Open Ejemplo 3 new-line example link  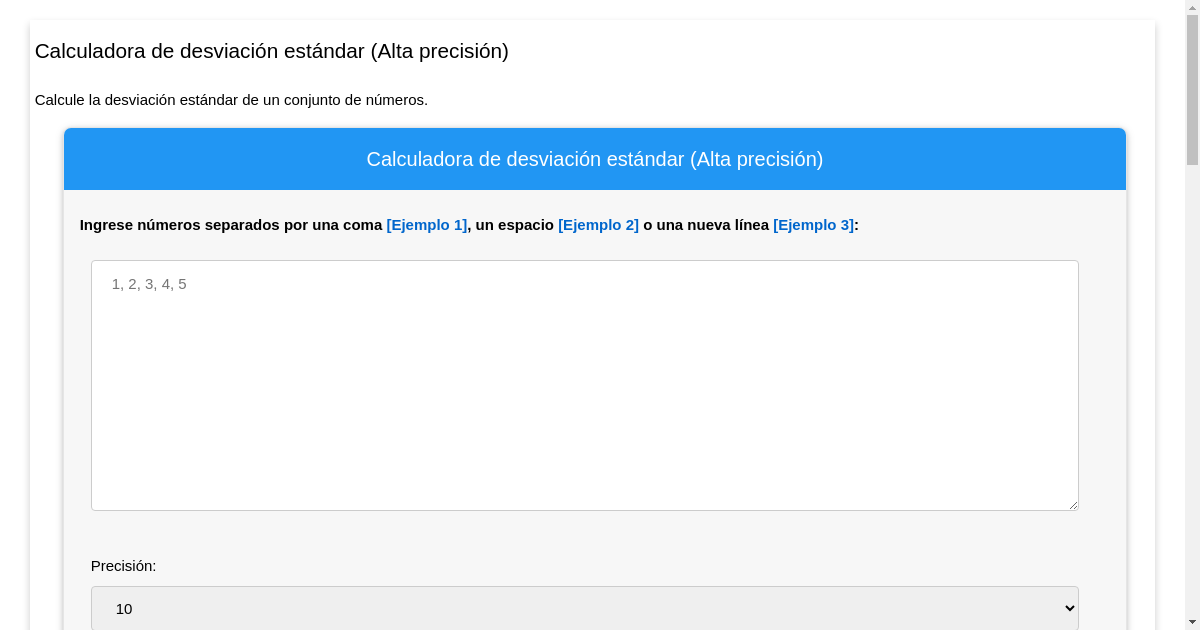coord(813,225)
